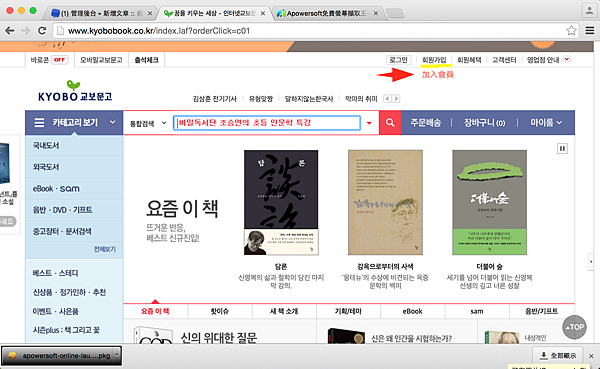The image size is (600, 369).
Task: Click the browser back arrow
Action: [x=10, y=31]
